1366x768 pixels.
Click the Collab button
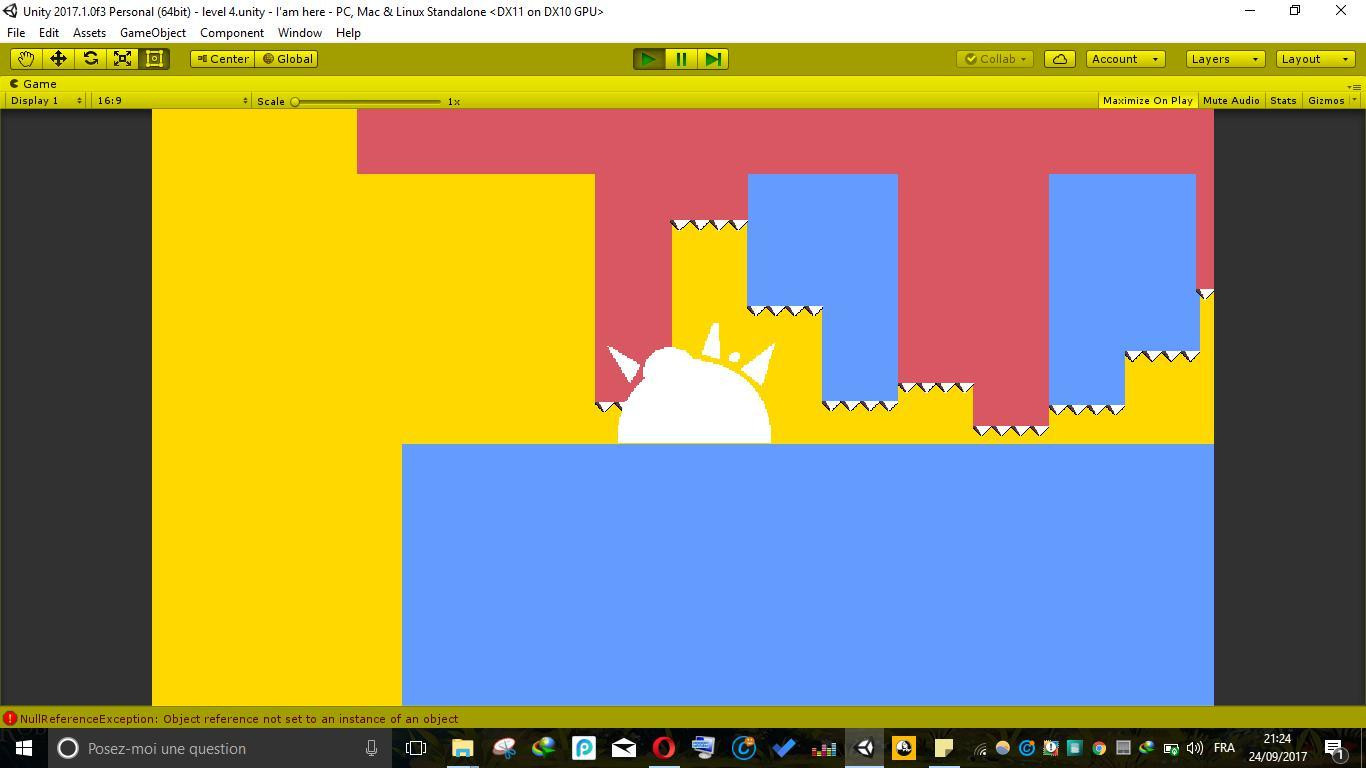(995, 59)
